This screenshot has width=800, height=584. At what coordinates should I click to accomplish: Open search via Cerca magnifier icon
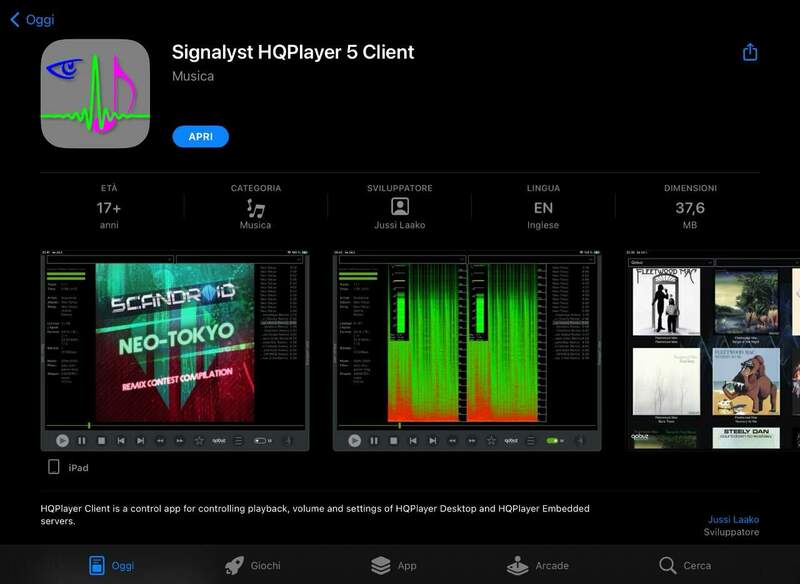click(x=668, y=565)
